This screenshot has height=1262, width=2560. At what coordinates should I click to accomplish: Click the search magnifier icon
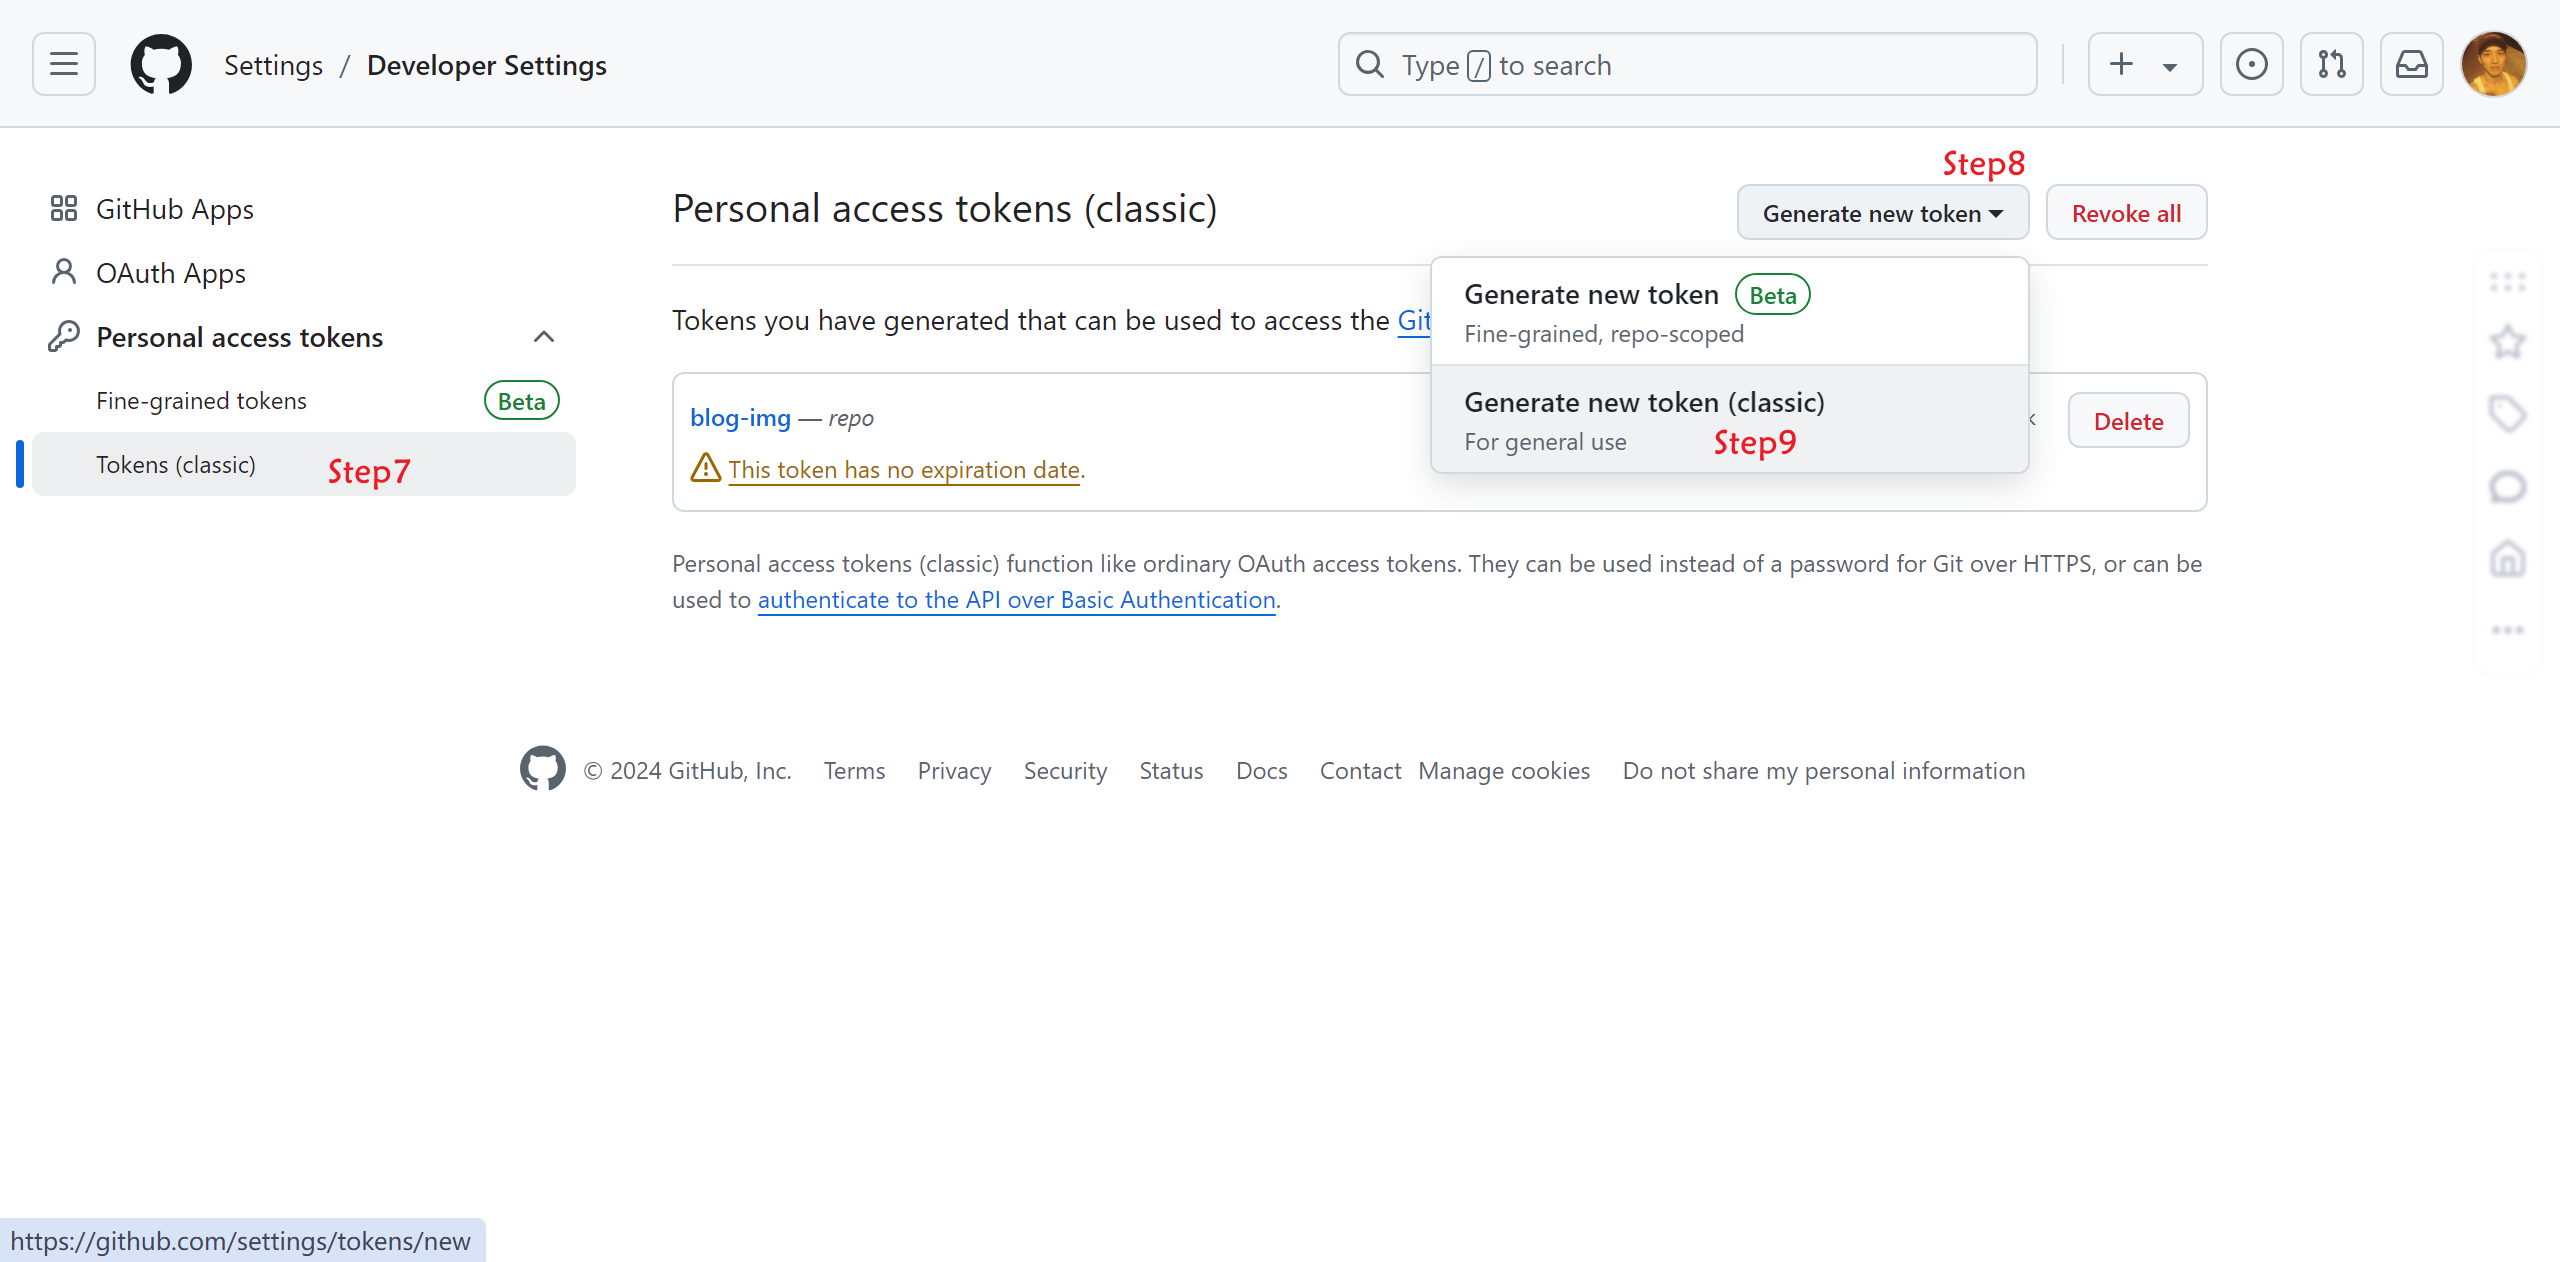(1369, 65)
